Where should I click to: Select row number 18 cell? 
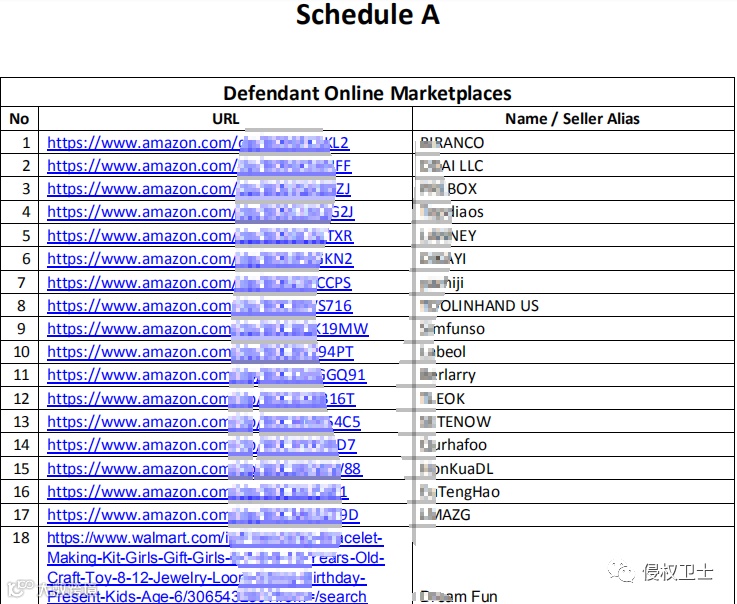coord(21,537)
